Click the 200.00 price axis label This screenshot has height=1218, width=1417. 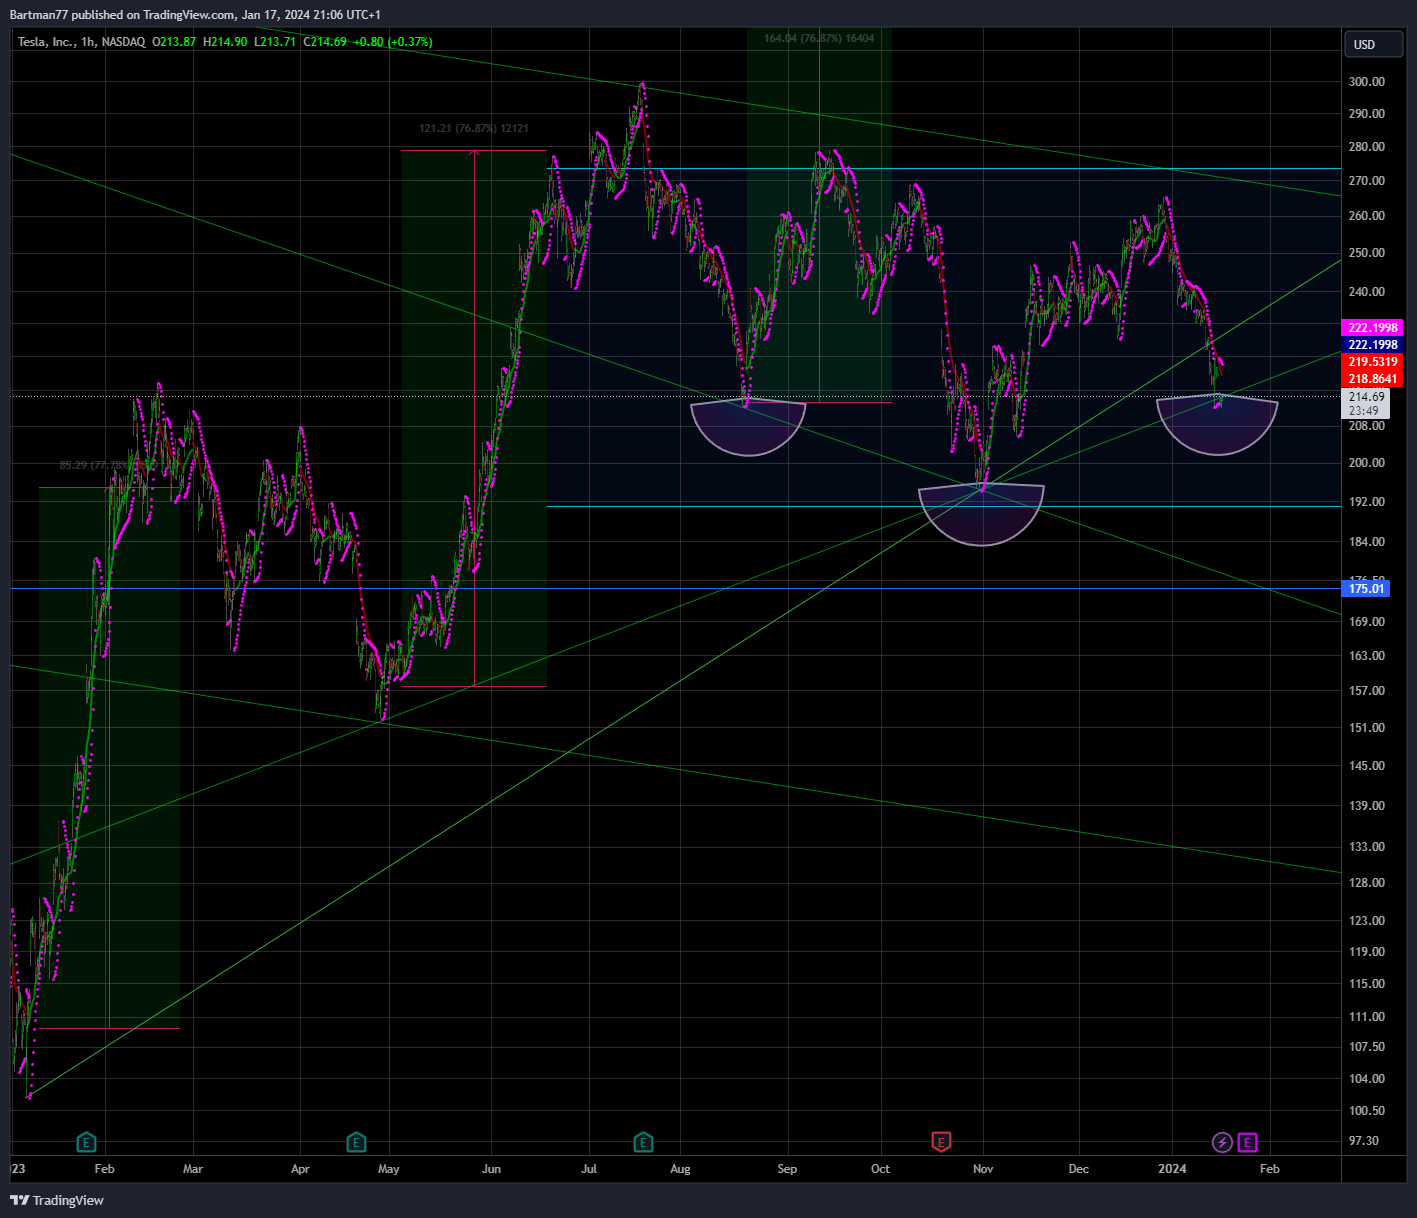[x=1367, y=463]
